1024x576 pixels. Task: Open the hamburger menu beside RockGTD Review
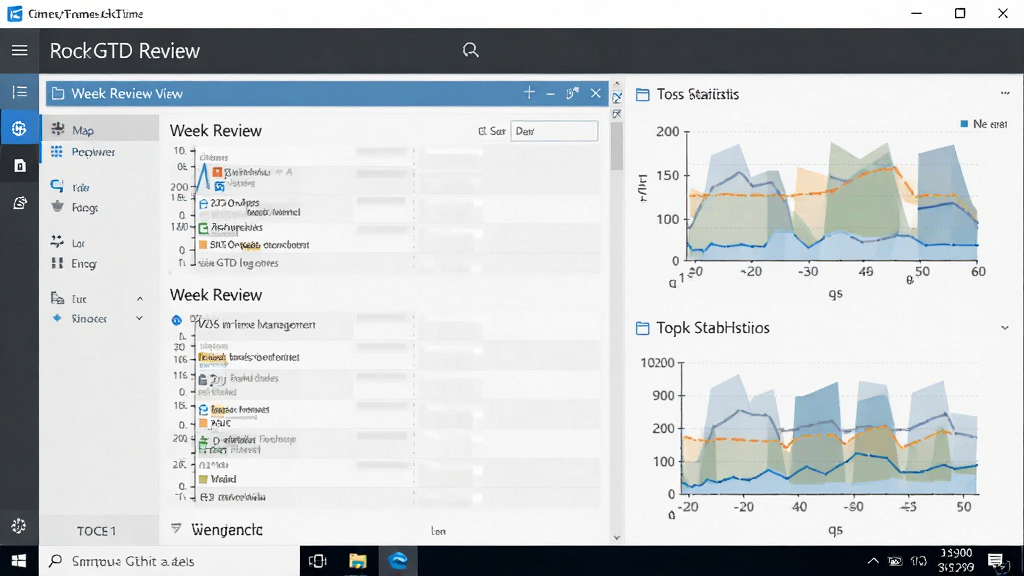tap(20, 50)
